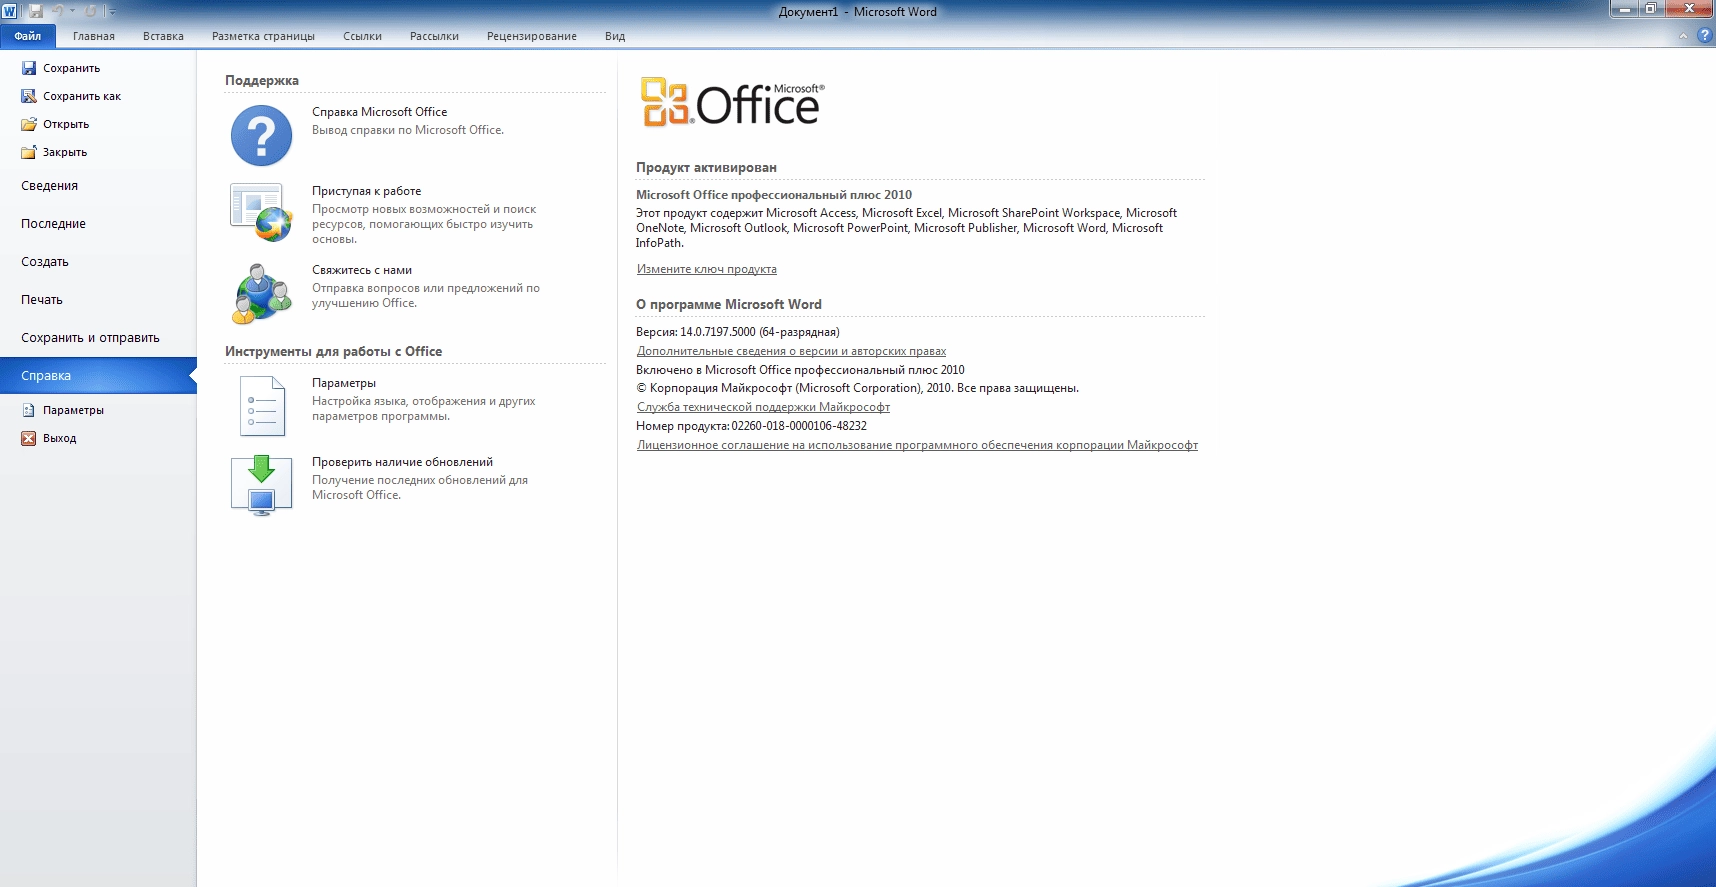This screenshot has width=1716, height=887.
Task: Switch to the Ссылки tab
Action: tap(362, 36)
